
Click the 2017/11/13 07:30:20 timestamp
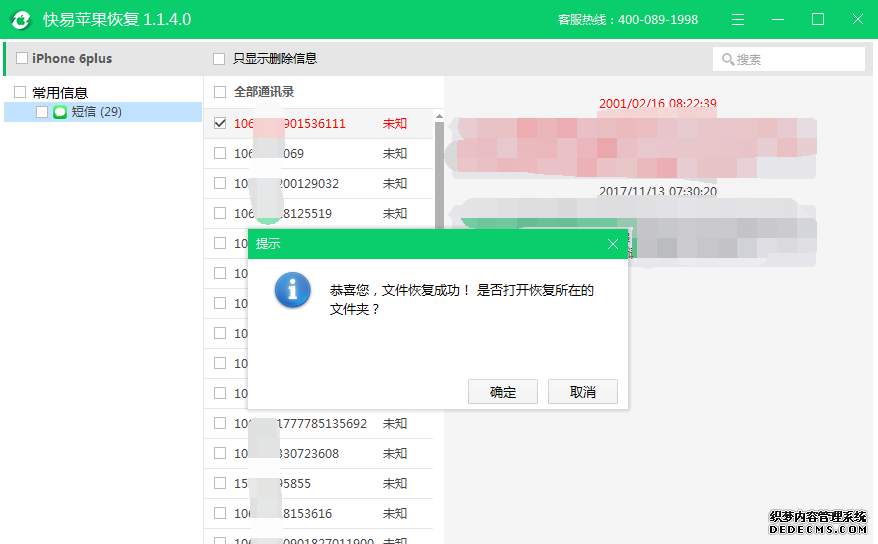[x=657, y=191]
